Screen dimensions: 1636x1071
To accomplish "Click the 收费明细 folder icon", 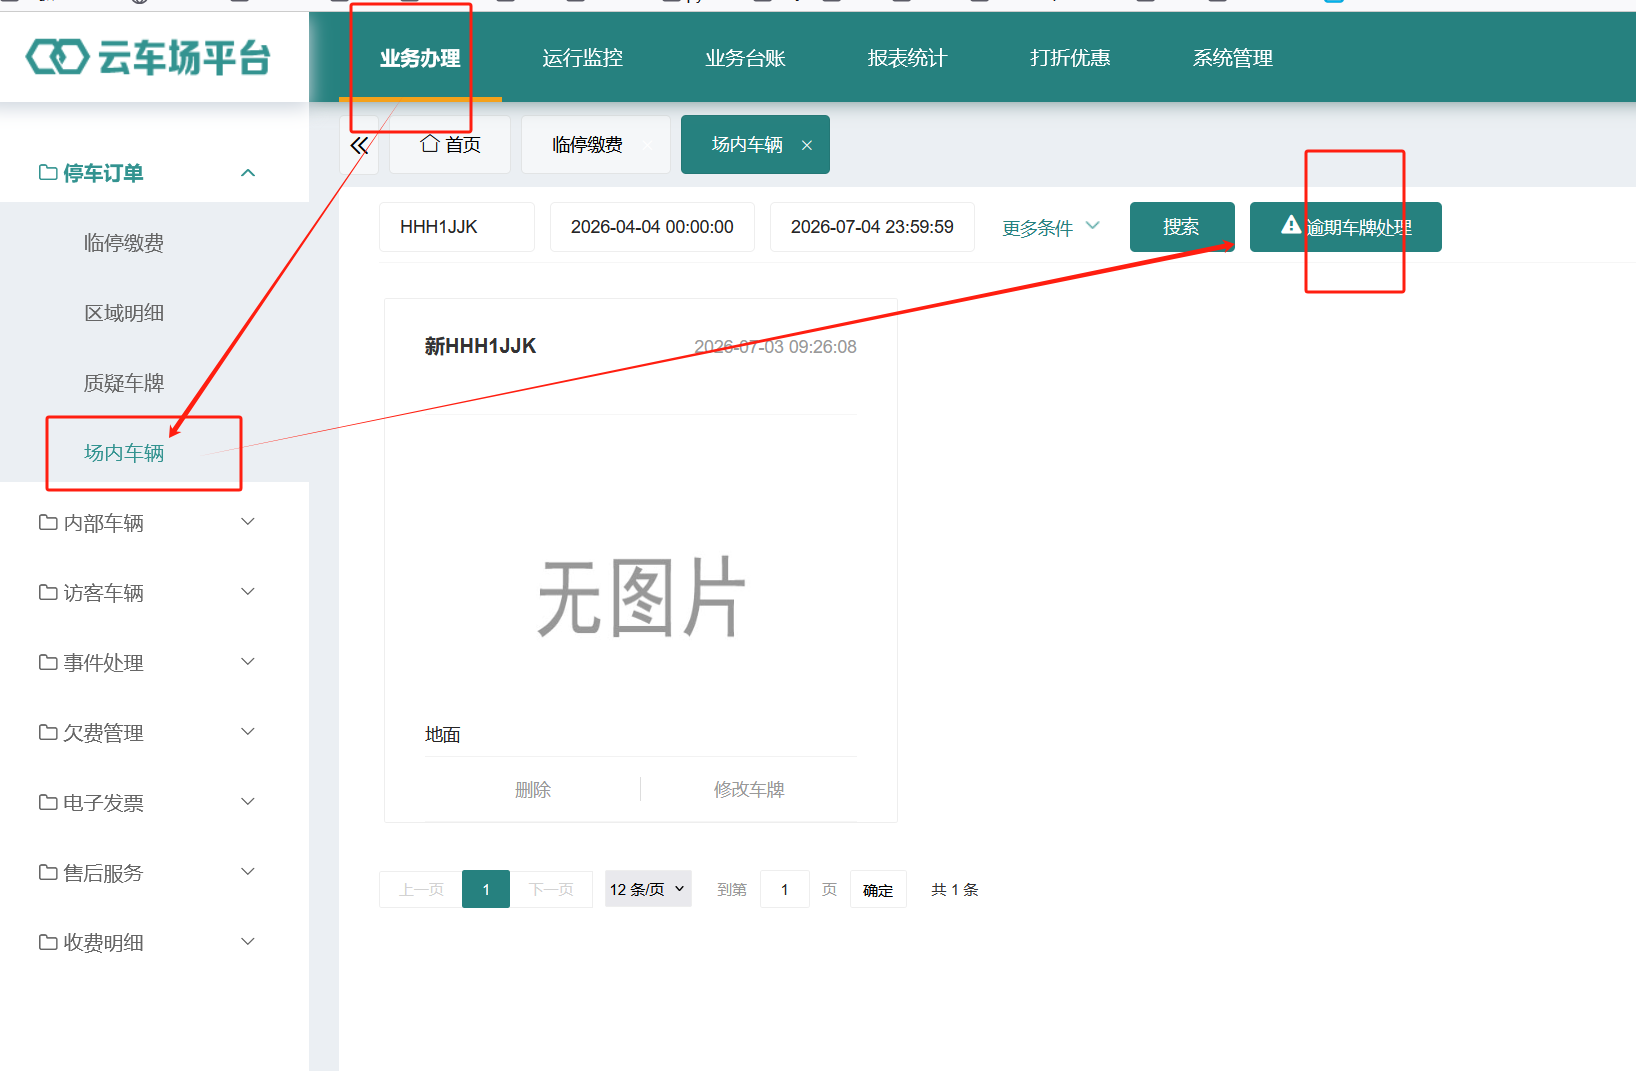I will tap(48, 942).
